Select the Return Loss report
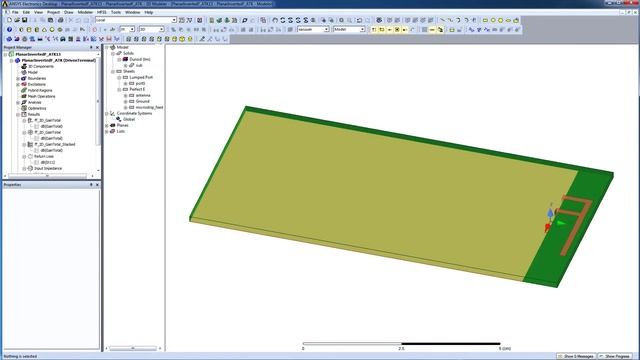Image resolution: width=640 pixels, height=360 pixels. [44, 156]
